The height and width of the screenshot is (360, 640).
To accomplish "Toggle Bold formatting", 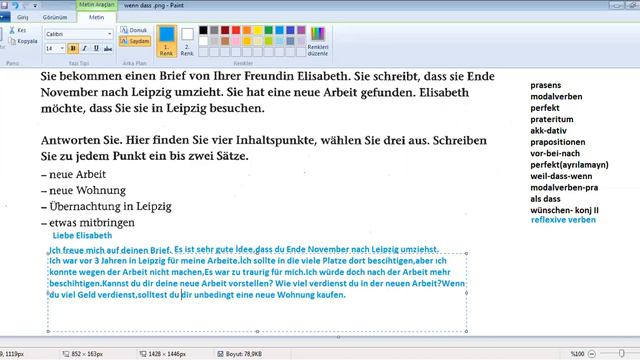I will [73, 49].
